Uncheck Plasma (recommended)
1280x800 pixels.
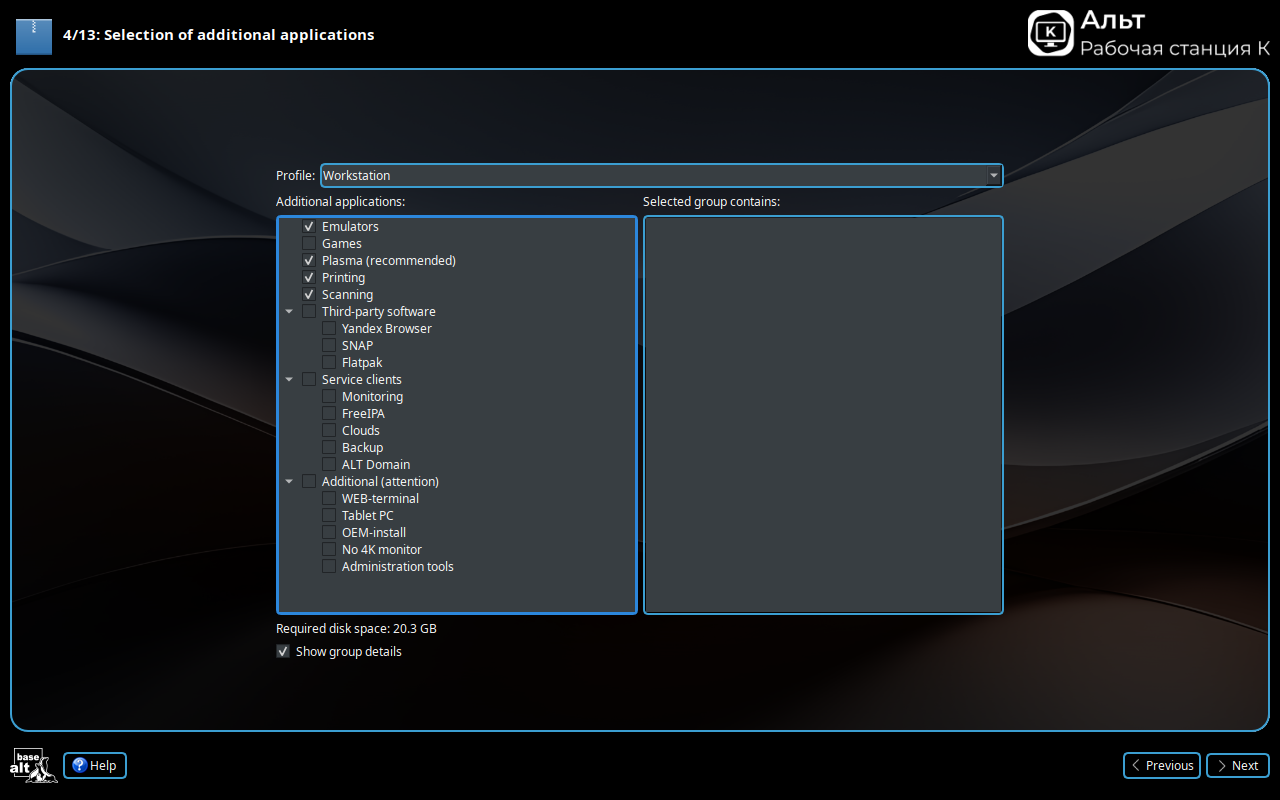309,261
